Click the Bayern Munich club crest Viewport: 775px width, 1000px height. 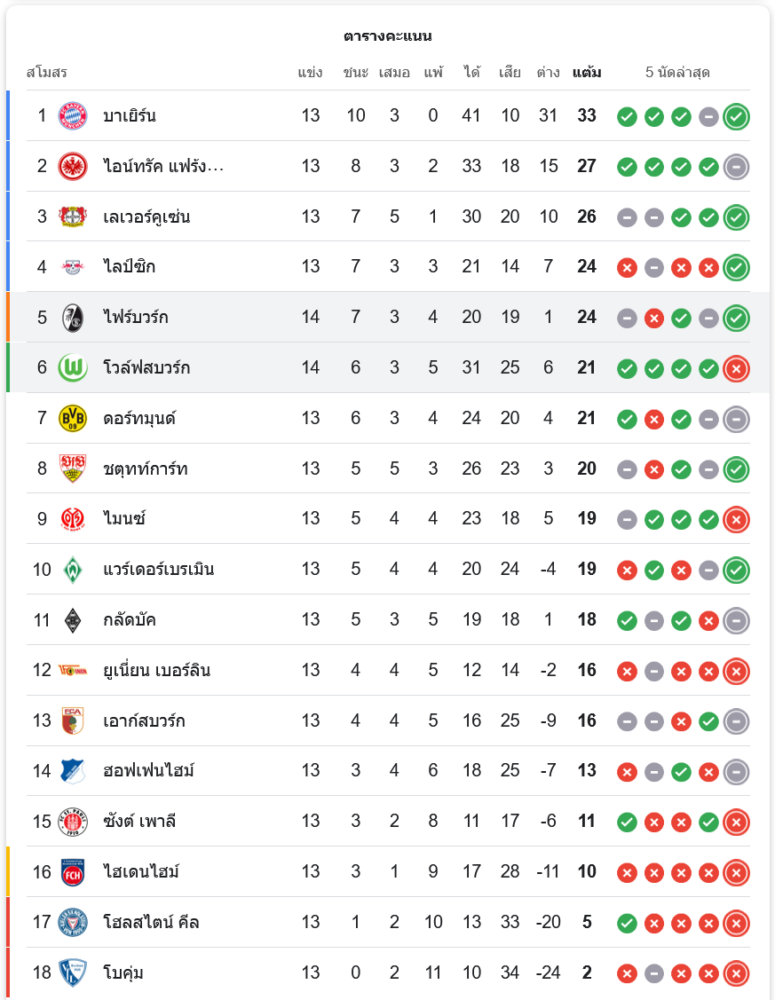73,116
